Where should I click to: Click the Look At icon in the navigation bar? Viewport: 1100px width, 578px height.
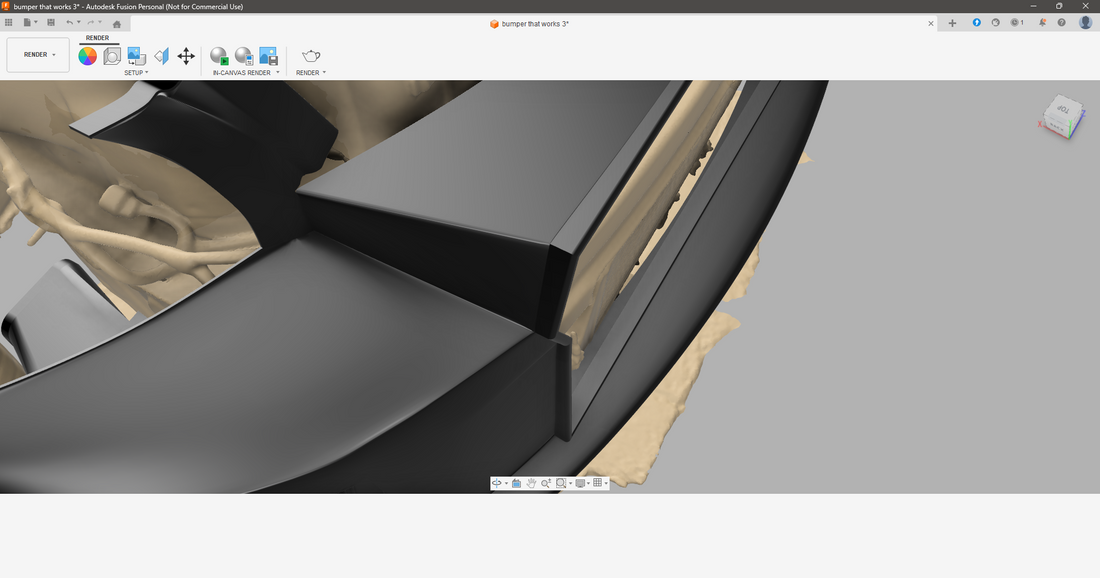click(516, 483)
